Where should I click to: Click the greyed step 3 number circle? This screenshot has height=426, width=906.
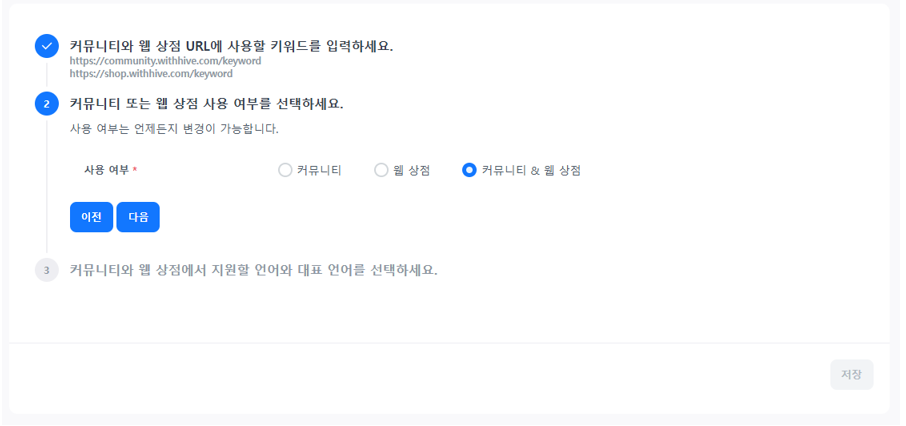point(47,270)
